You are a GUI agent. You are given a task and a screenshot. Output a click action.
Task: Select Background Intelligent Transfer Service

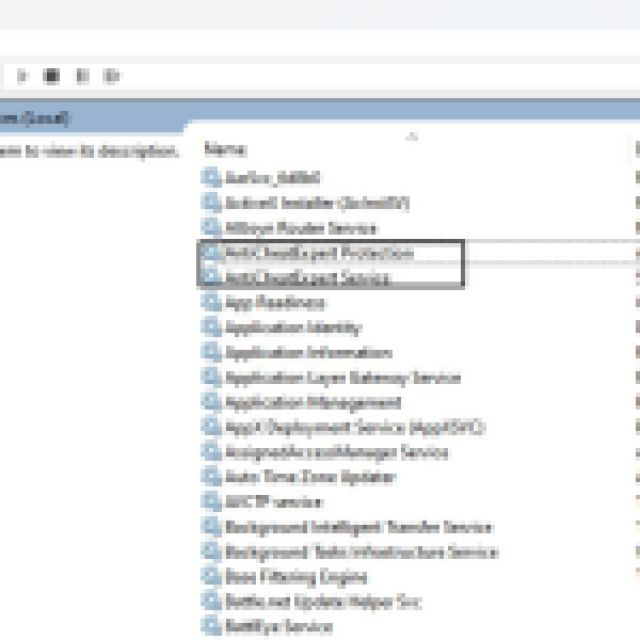tap(358, 527)
